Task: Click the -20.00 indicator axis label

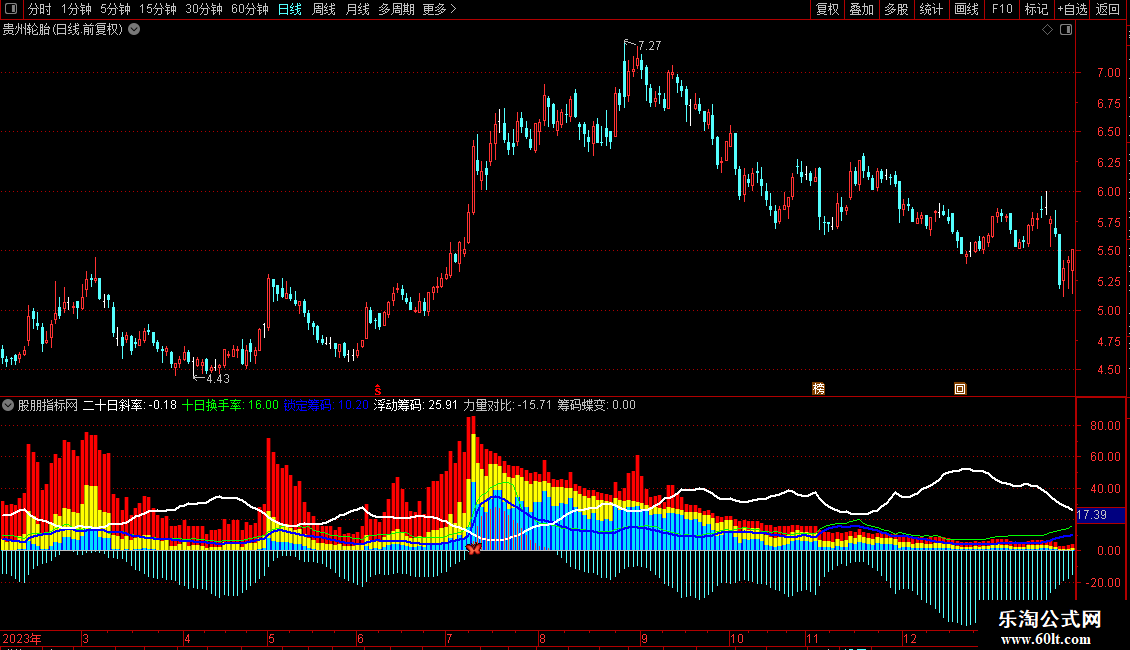Action: click(1103, 583)
